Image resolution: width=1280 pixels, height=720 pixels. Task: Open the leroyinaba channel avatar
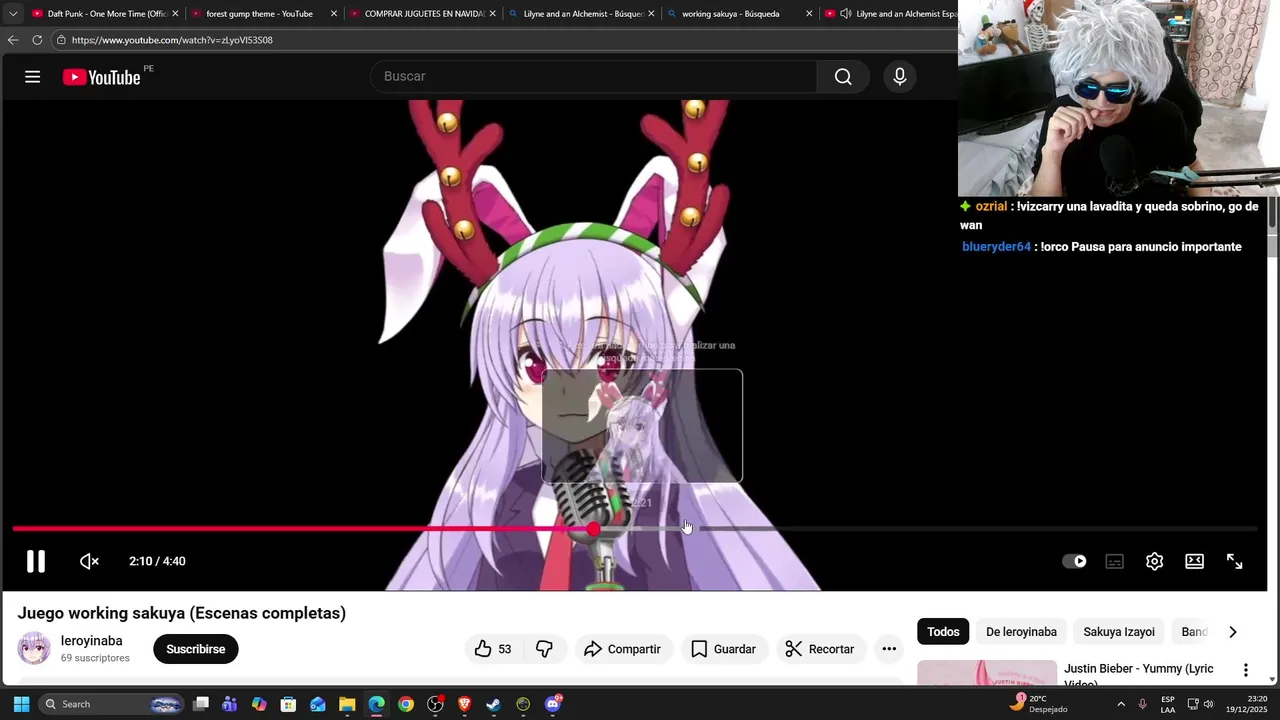pos(34,648)
